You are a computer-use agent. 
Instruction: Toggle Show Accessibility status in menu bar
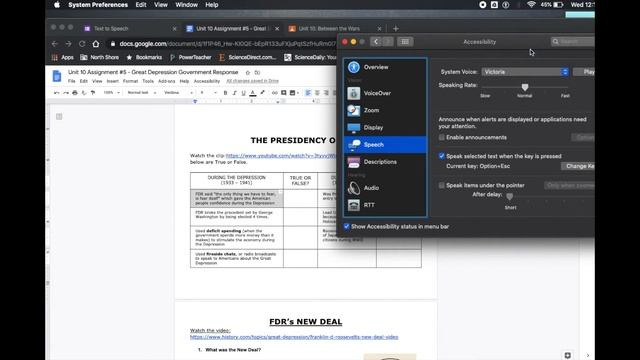pos(347,226)
